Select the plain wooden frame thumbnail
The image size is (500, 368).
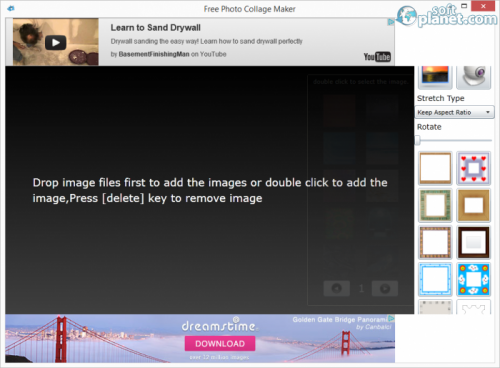(x=435, y=168)
